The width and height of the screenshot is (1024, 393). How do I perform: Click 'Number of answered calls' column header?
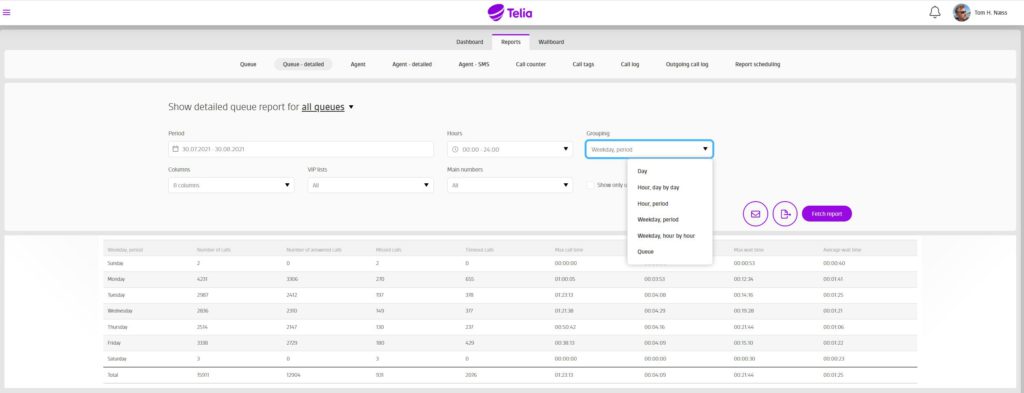point(314,250)
